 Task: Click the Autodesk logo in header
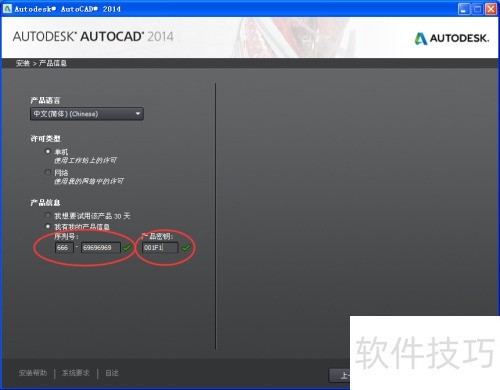(x=452, y=38)
